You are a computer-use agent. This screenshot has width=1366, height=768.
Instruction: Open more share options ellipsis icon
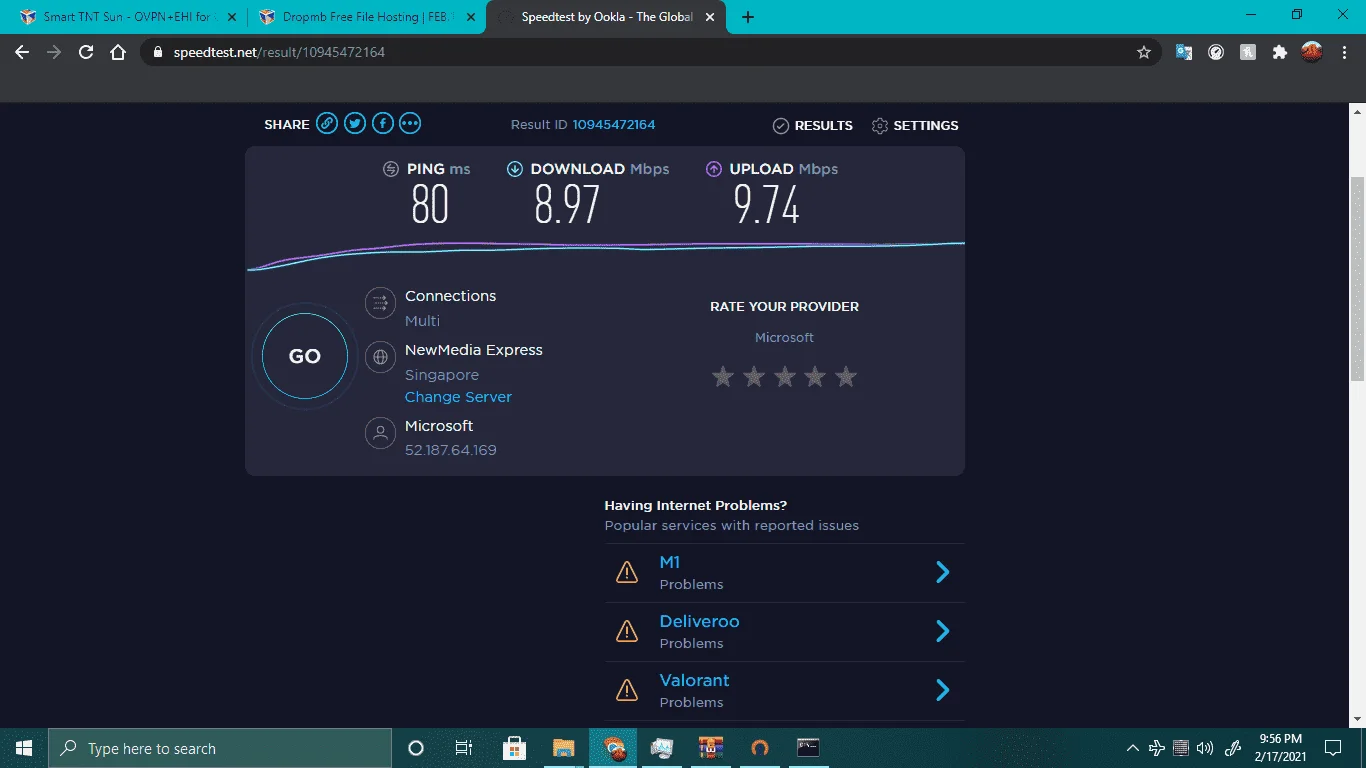tap(410, 124)
